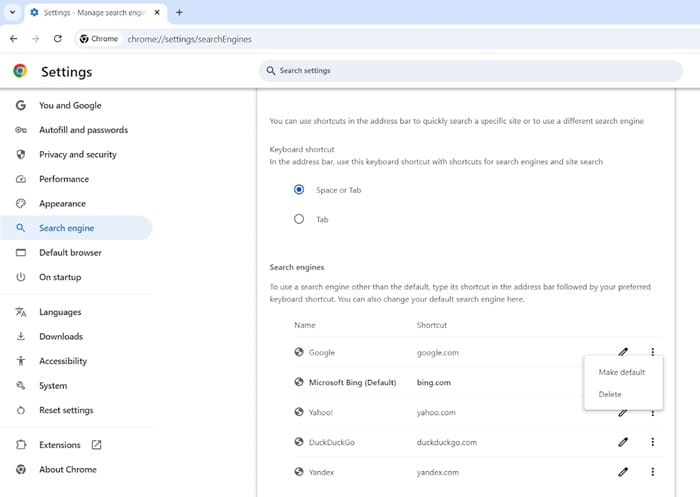This screenshot has height=497, width=700.
Task: Select the Tab radio button
Action: tap(299, 219)
